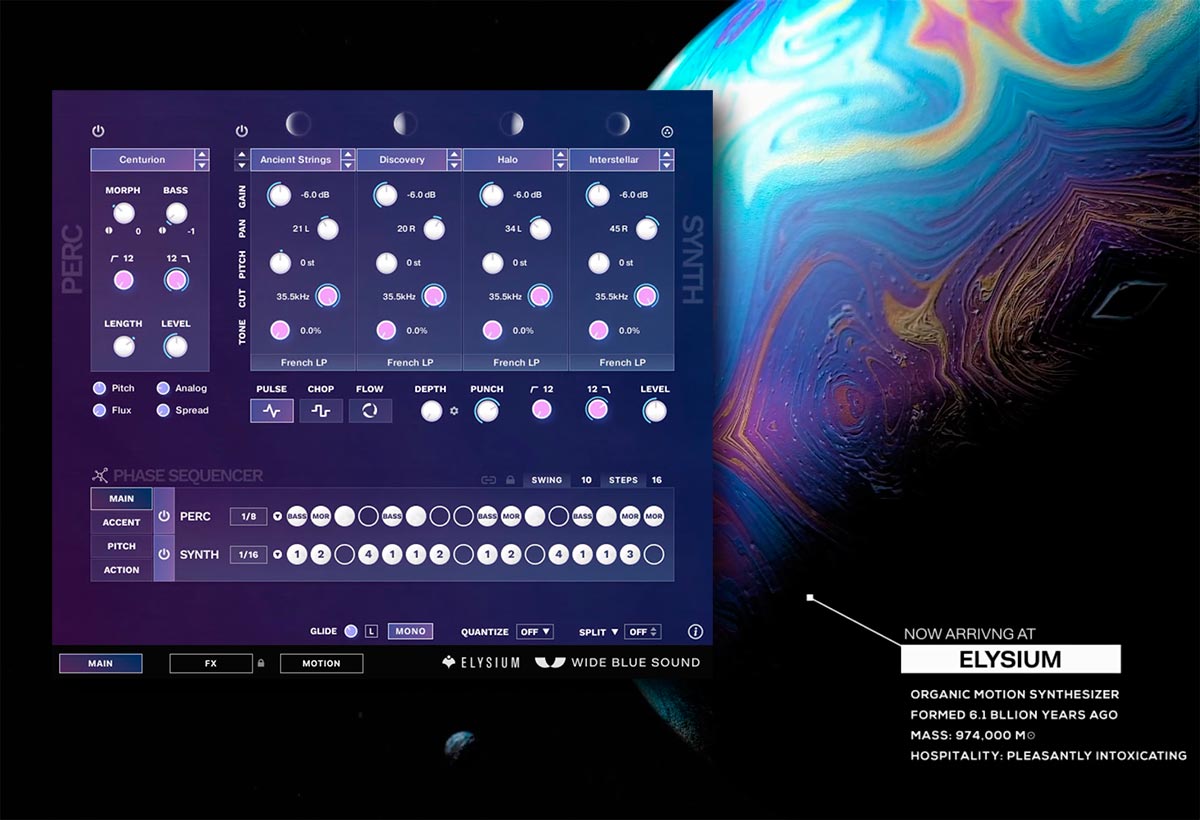Click the first step labeled 4 in SYNTH row
The image size is (1200, 820).
point(368,554)
